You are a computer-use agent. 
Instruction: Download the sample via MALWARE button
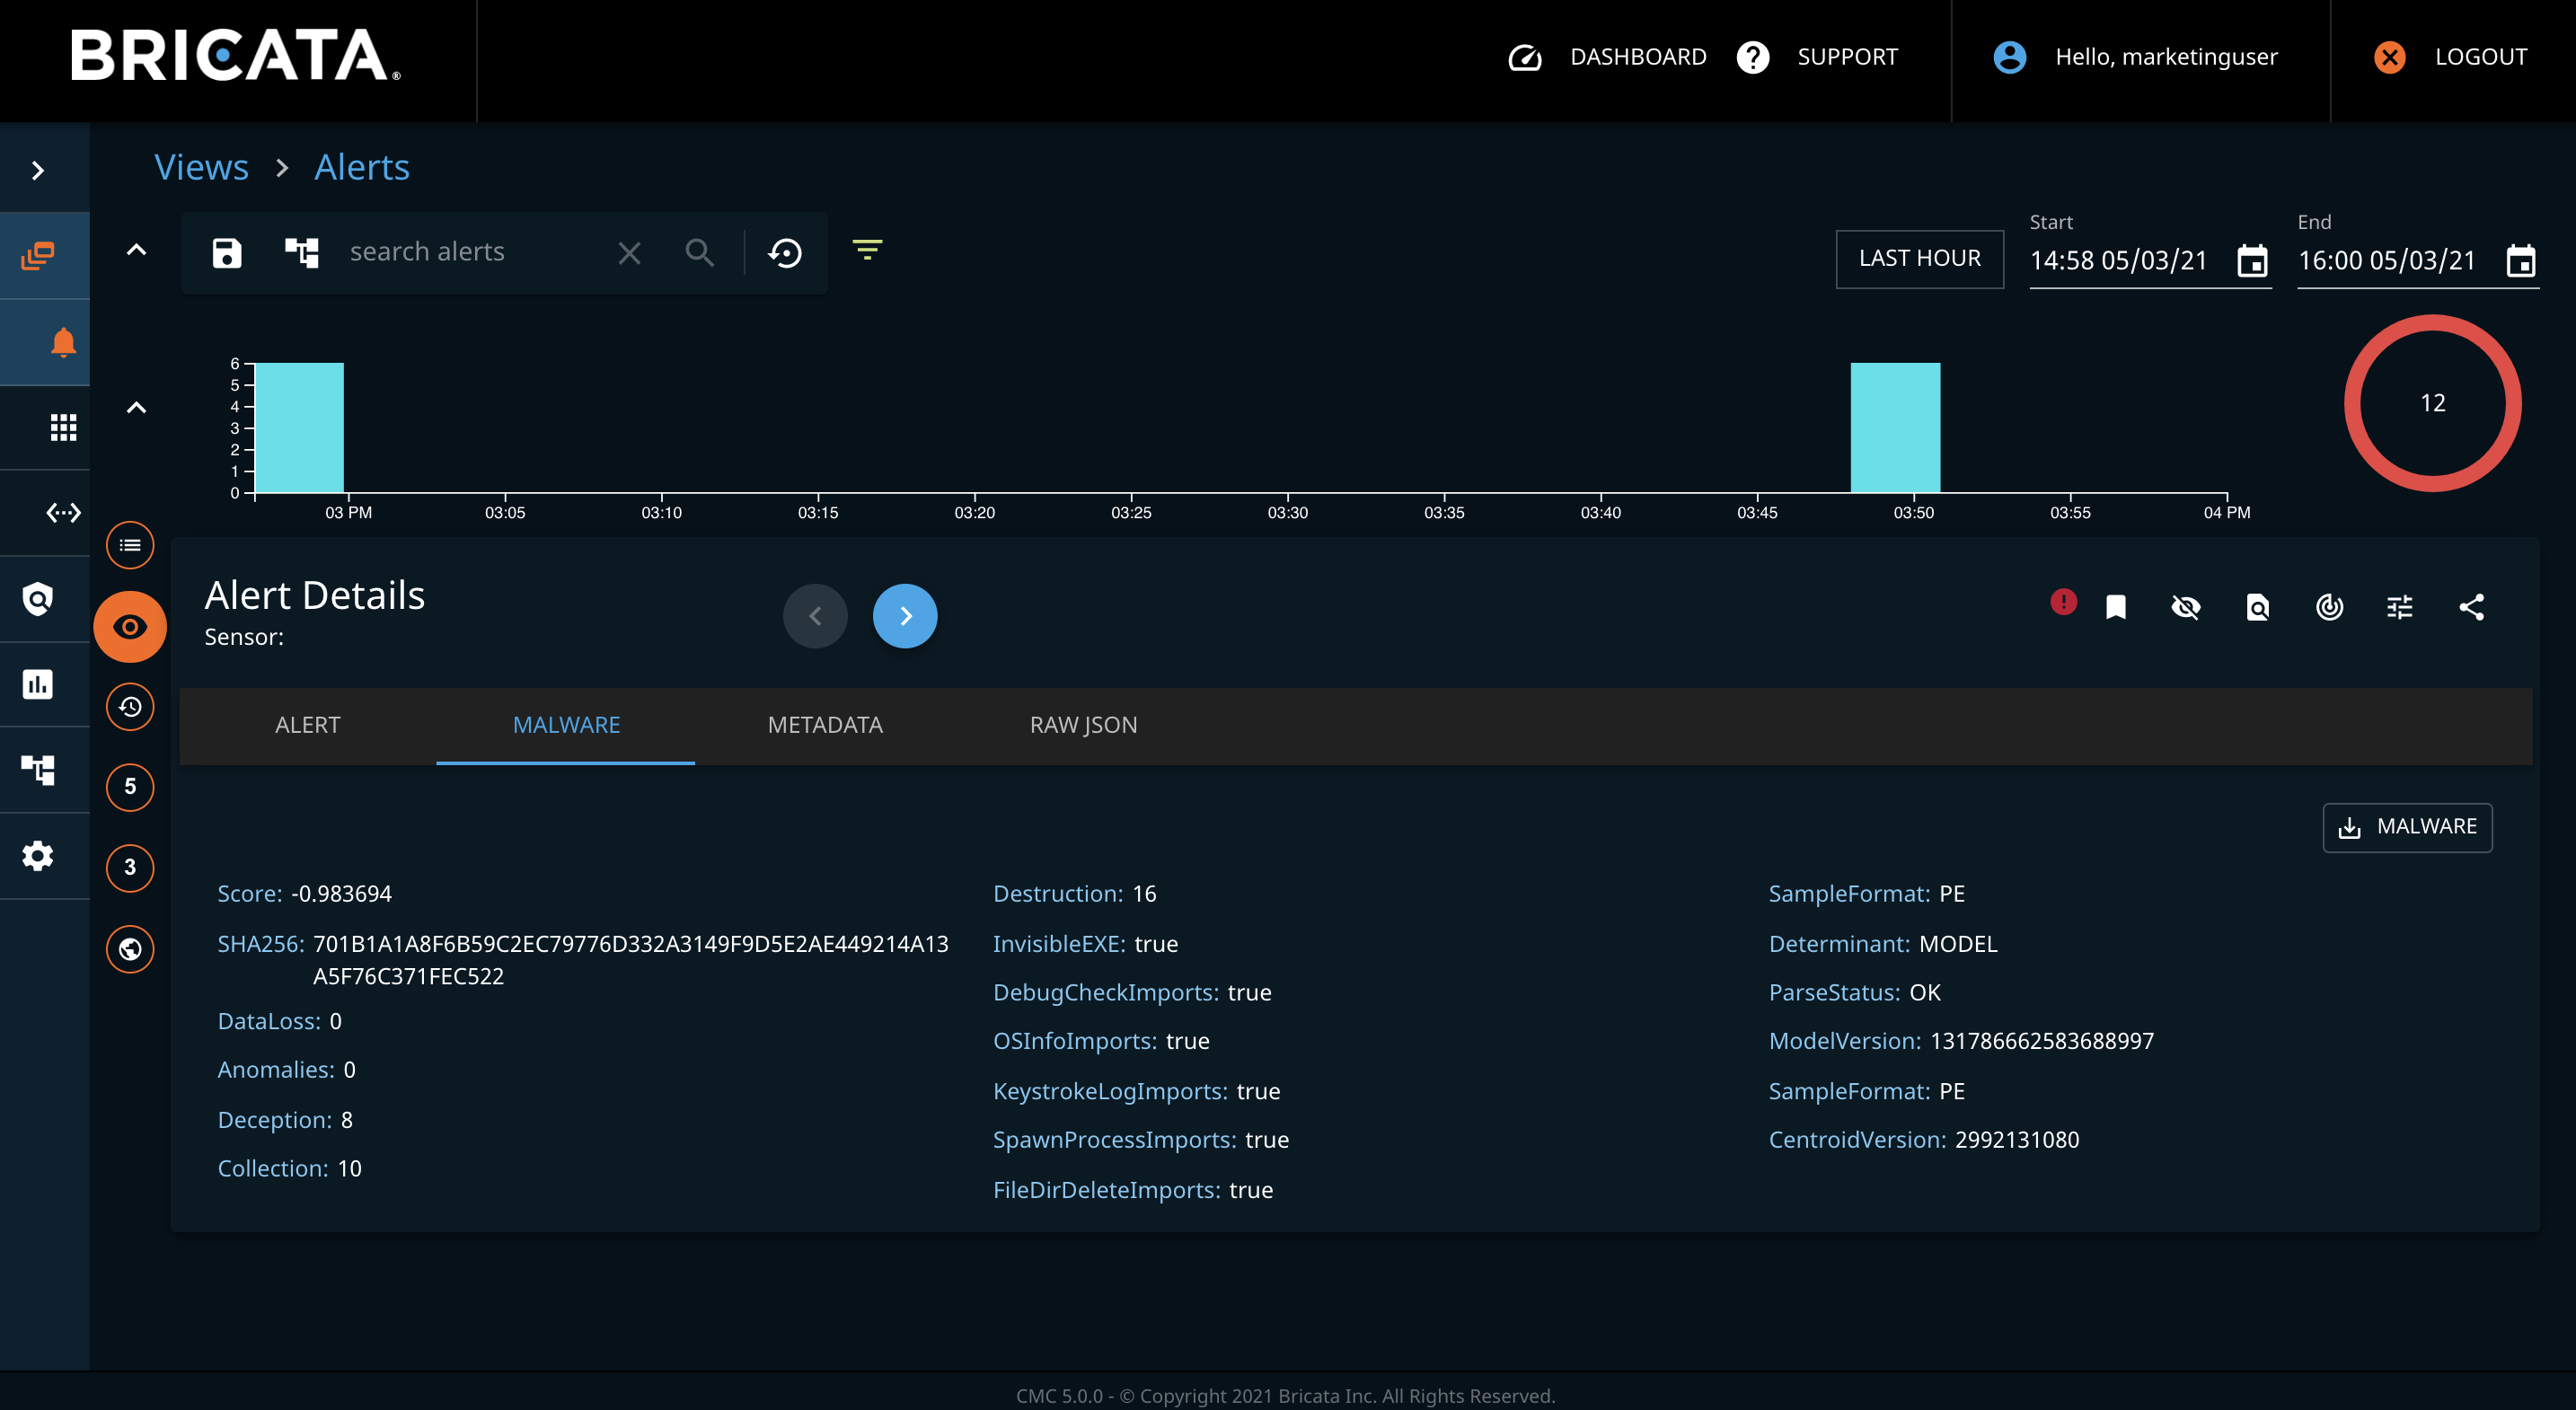click(x=2406, y=827)
